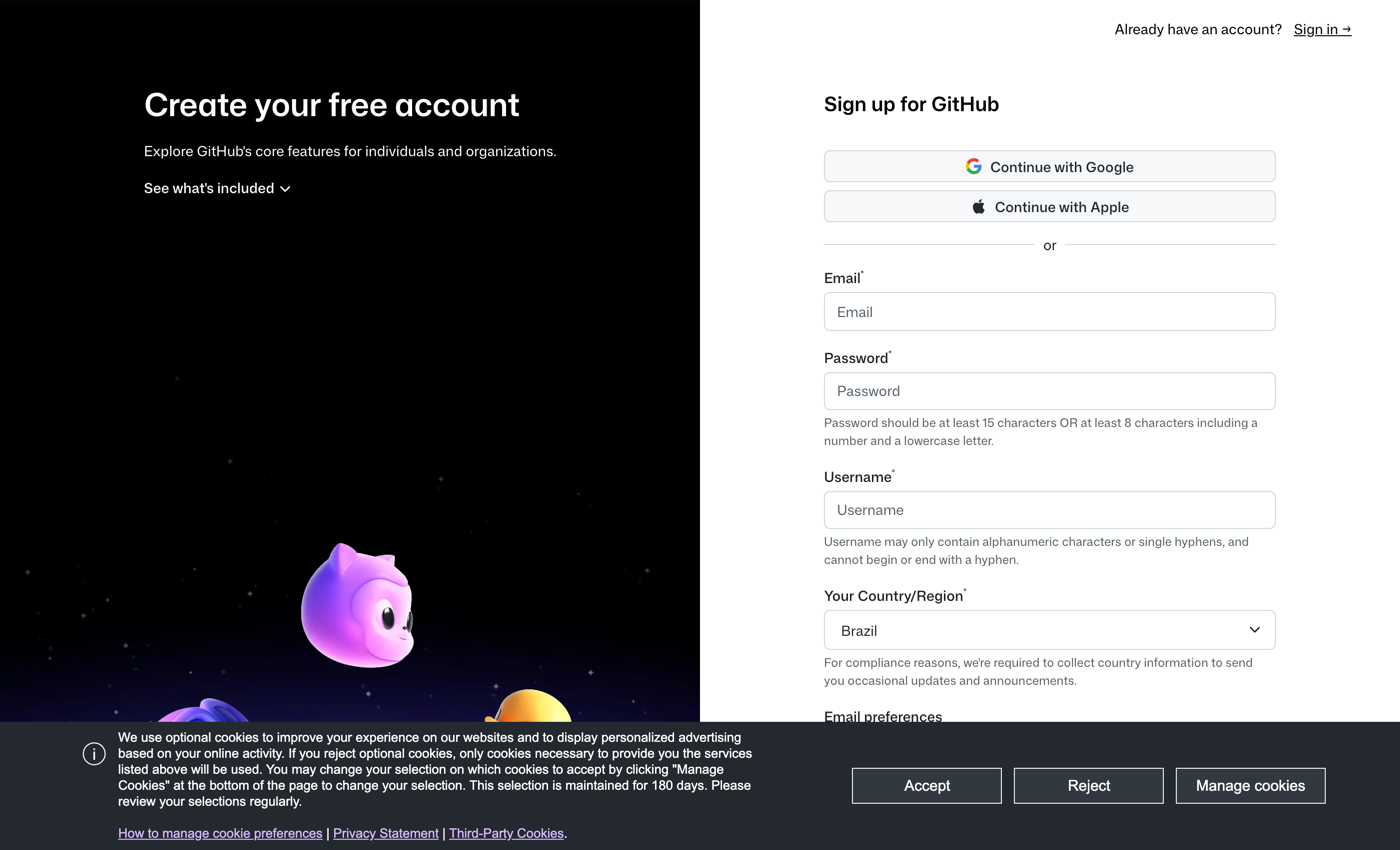The width and height of the screenshot is (1400, 850).
Task: Click the Explore GitHub's core features text
Action: pyautogui.click(x=350, y=151)
